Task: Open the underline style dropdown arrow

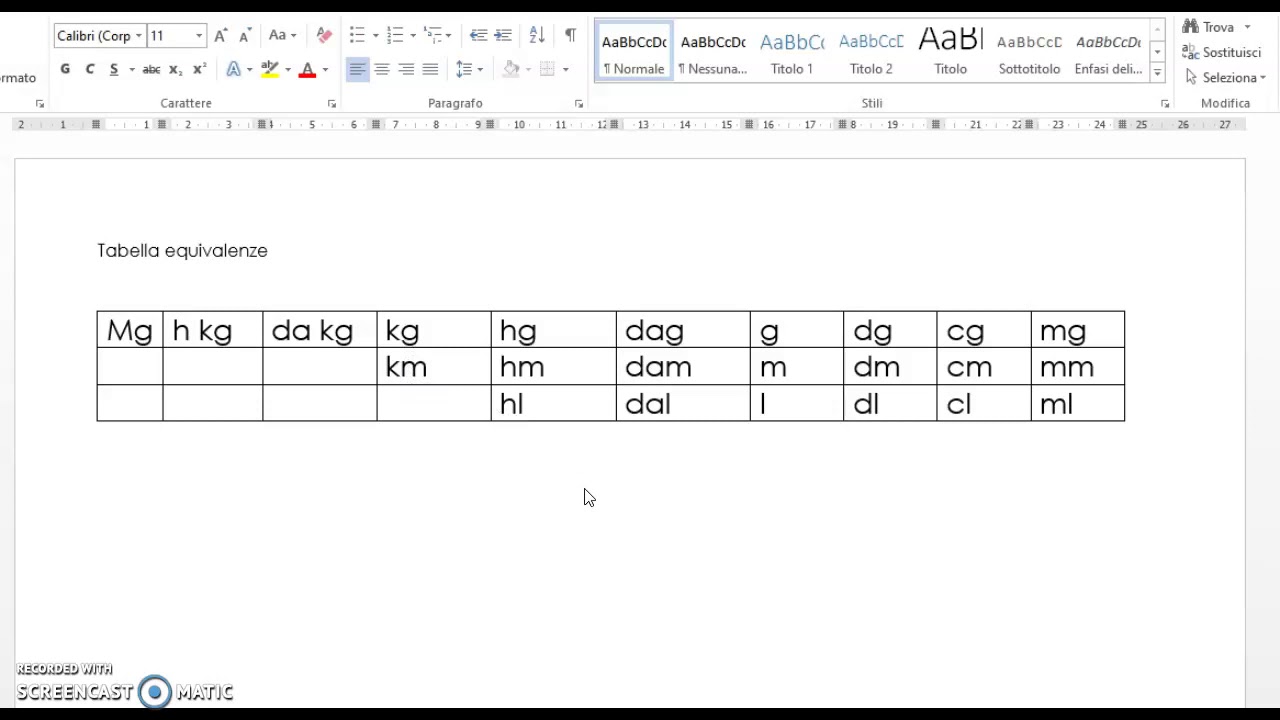Action: point(131,70)
